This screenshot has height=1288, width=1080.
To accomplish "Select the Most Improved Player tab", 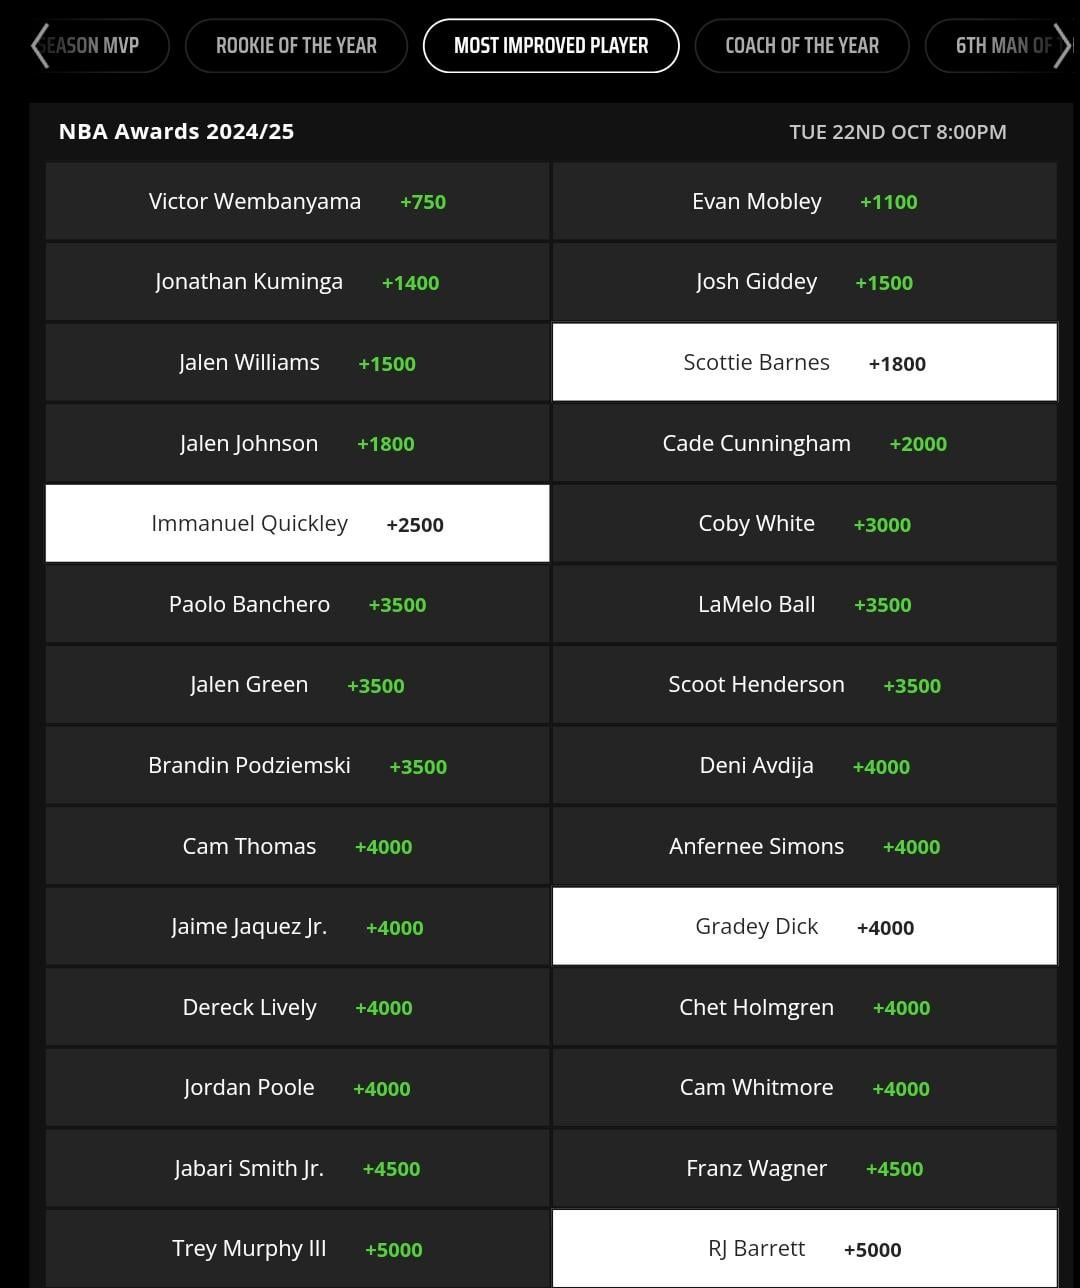I will point(551,46).
